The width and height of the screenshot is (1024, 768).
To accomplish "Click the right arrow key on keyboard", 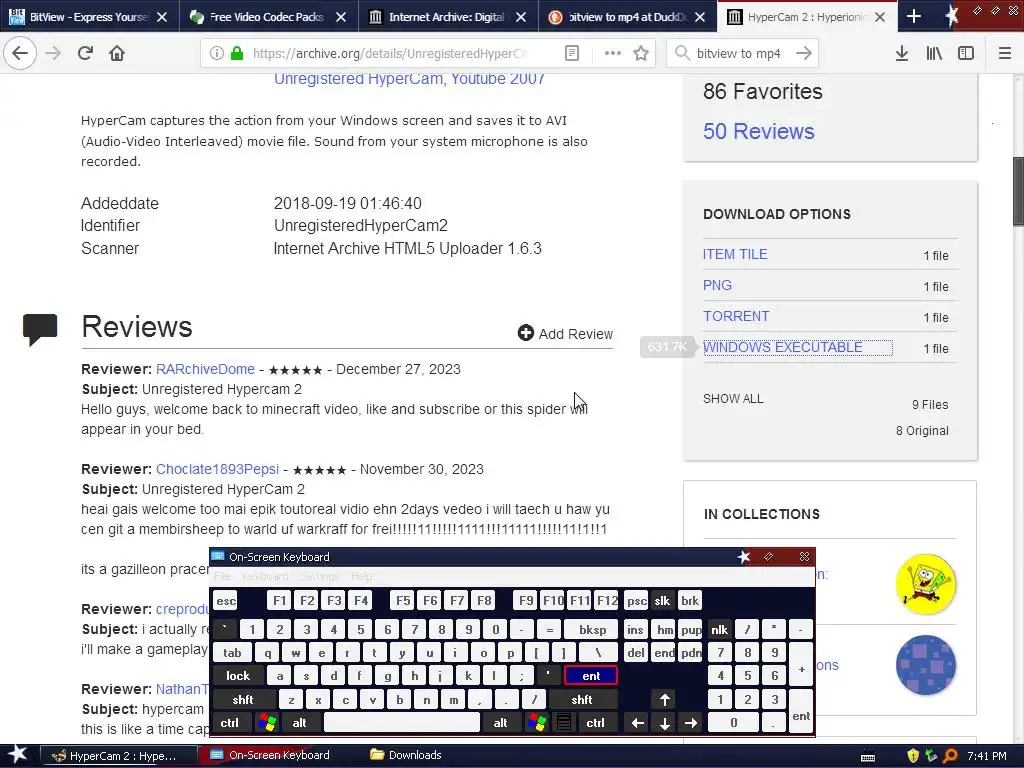I will pyautogui.click(x=691, y=723).
